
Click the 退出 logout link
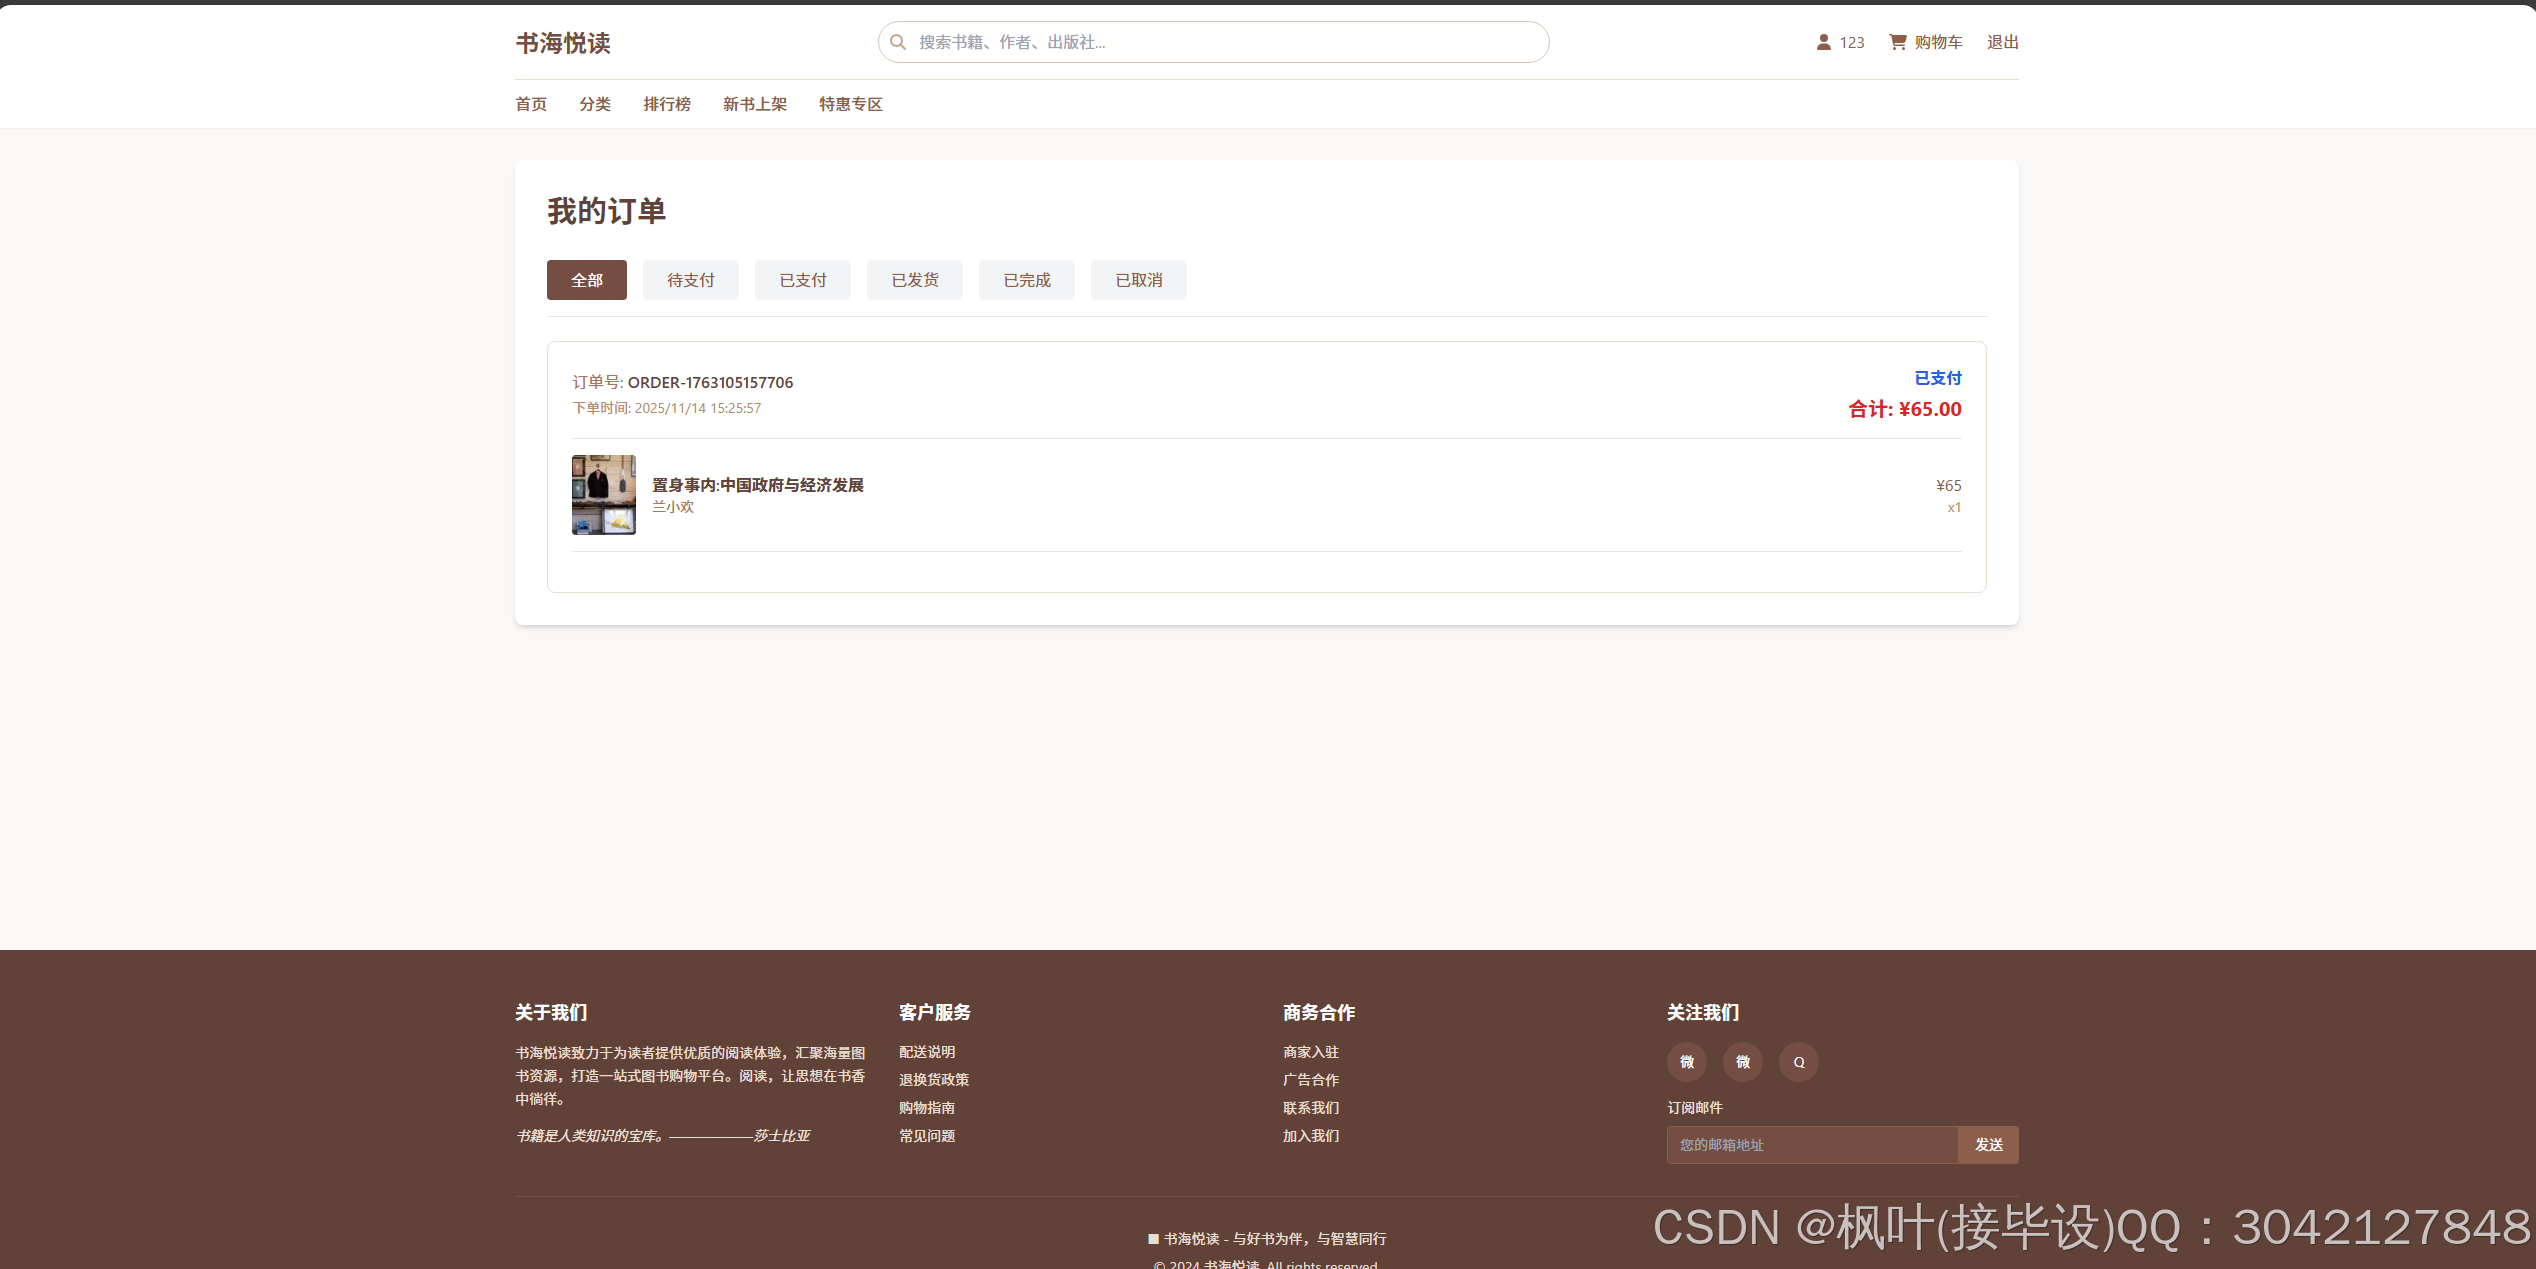2002,42
